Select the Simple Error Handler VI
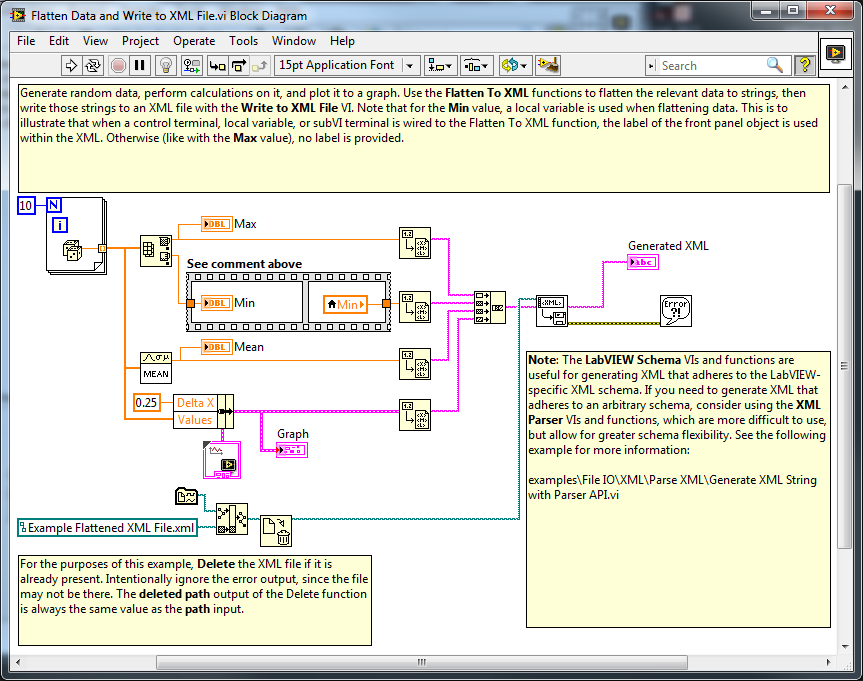The image size is (863, 681). [x=676, y=310]
